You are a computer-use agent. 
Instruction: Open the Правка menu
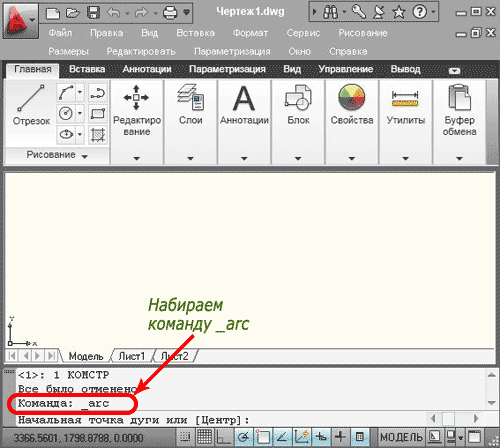point(107,33)
